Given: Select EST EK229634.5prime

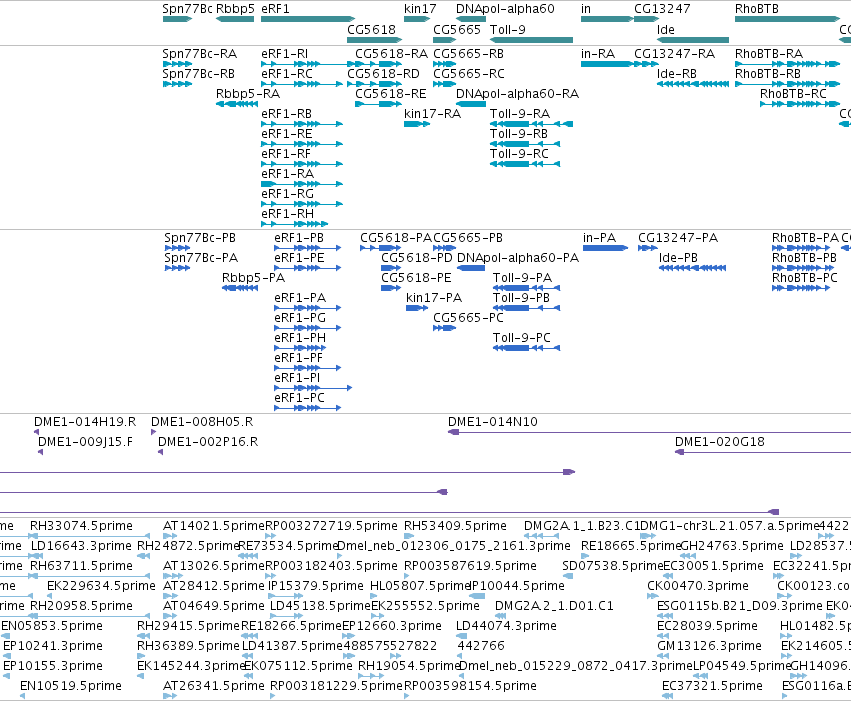Looking at the screenshot, I should [101, 586].
